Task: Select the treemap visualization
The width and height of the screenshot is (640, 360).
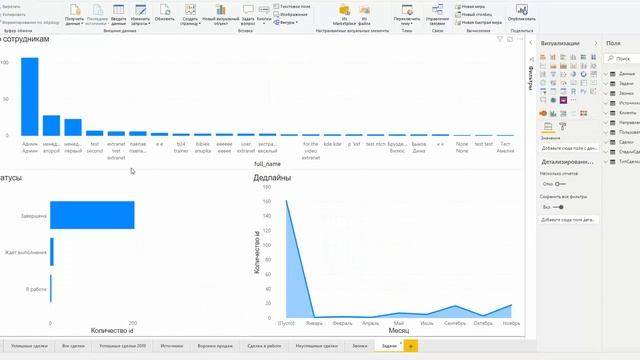Action: click(x=594, y=74)
